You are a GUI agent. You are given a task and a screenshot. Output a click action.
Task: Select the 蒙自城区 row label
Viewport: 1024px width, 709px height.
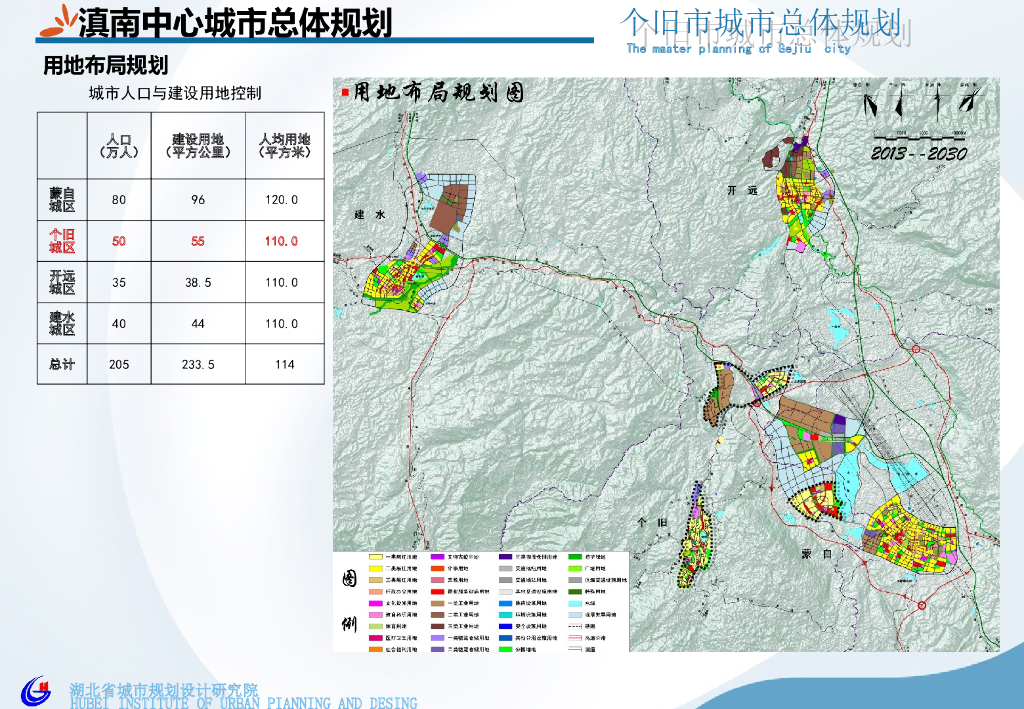(62, 199)
